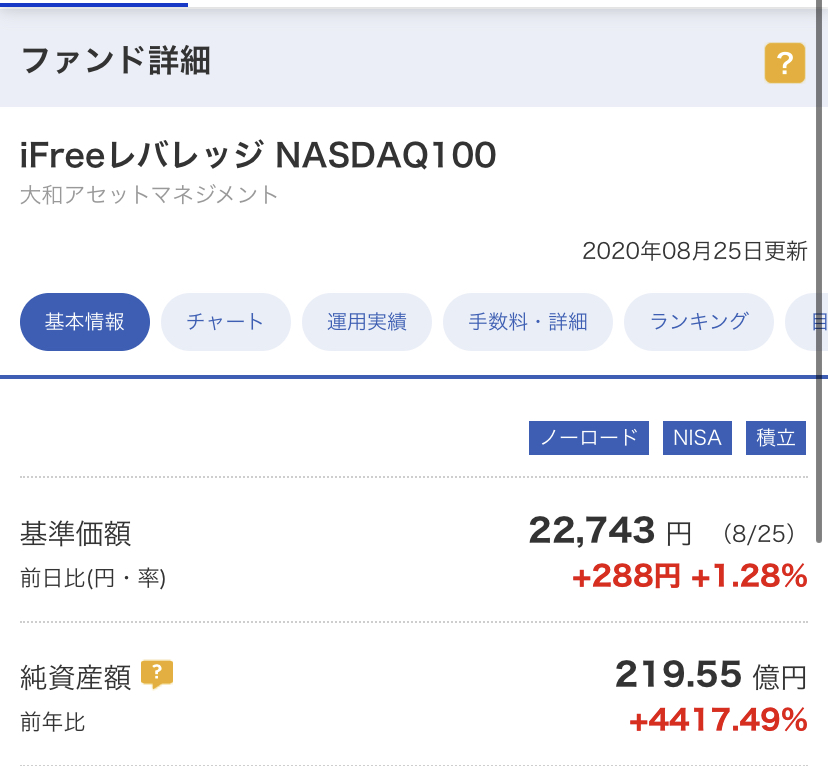This screenshot has height=766, width=828.
Task: Click the +4417.49% year-over-year figure
Action: click(x=718, y=720)
